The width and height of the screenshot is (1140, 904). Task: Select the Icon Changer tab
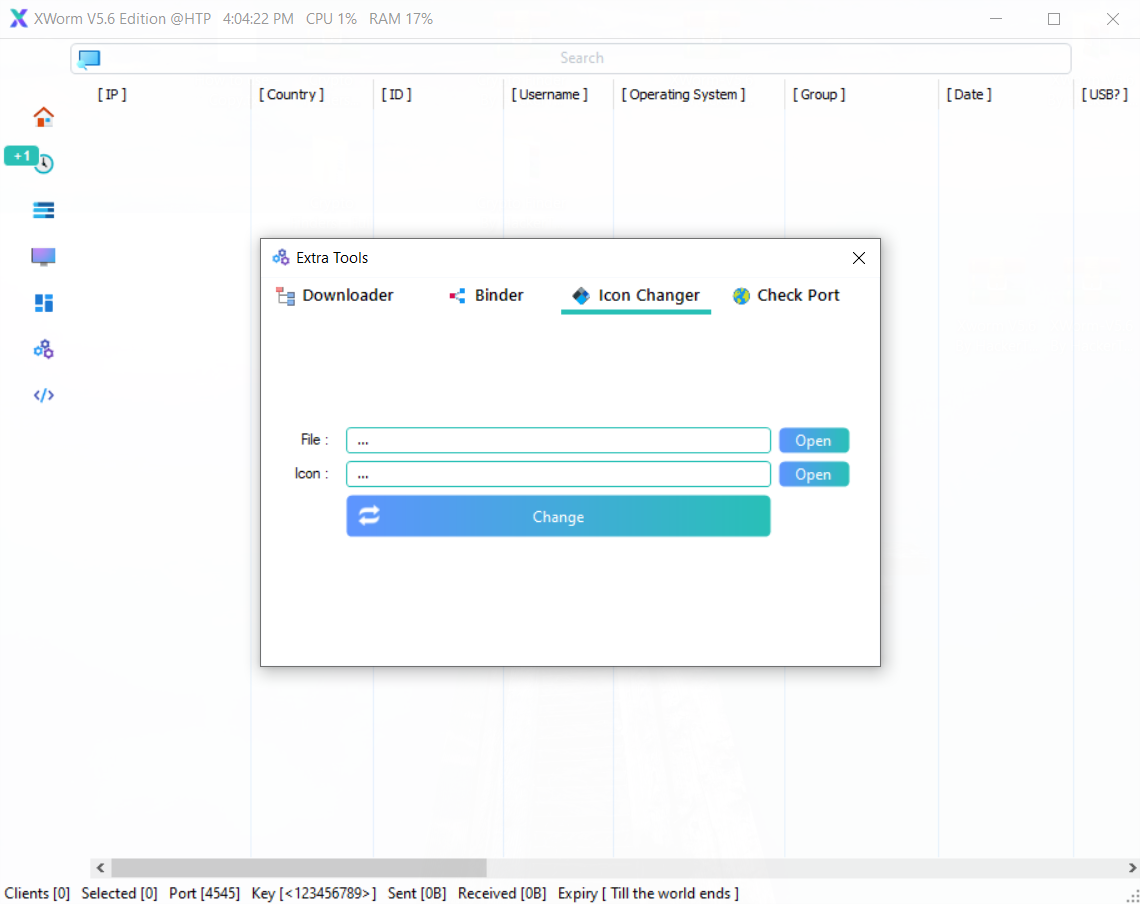point(636,296)
